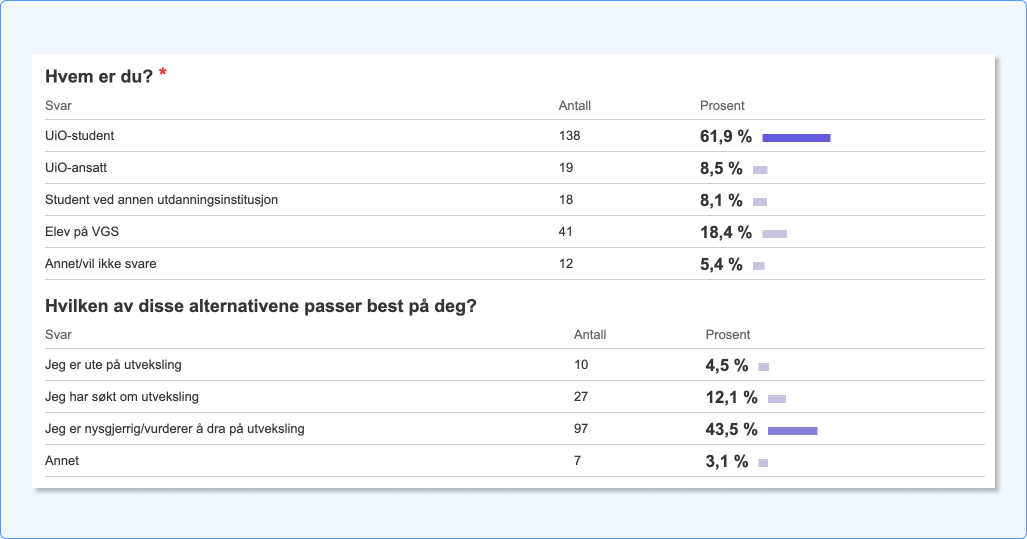Viewport: 1027px width, 539px height.
Task: Select the "Jeg er nysgjerrig/vurderer" answer row
Action: pos(175,429)
